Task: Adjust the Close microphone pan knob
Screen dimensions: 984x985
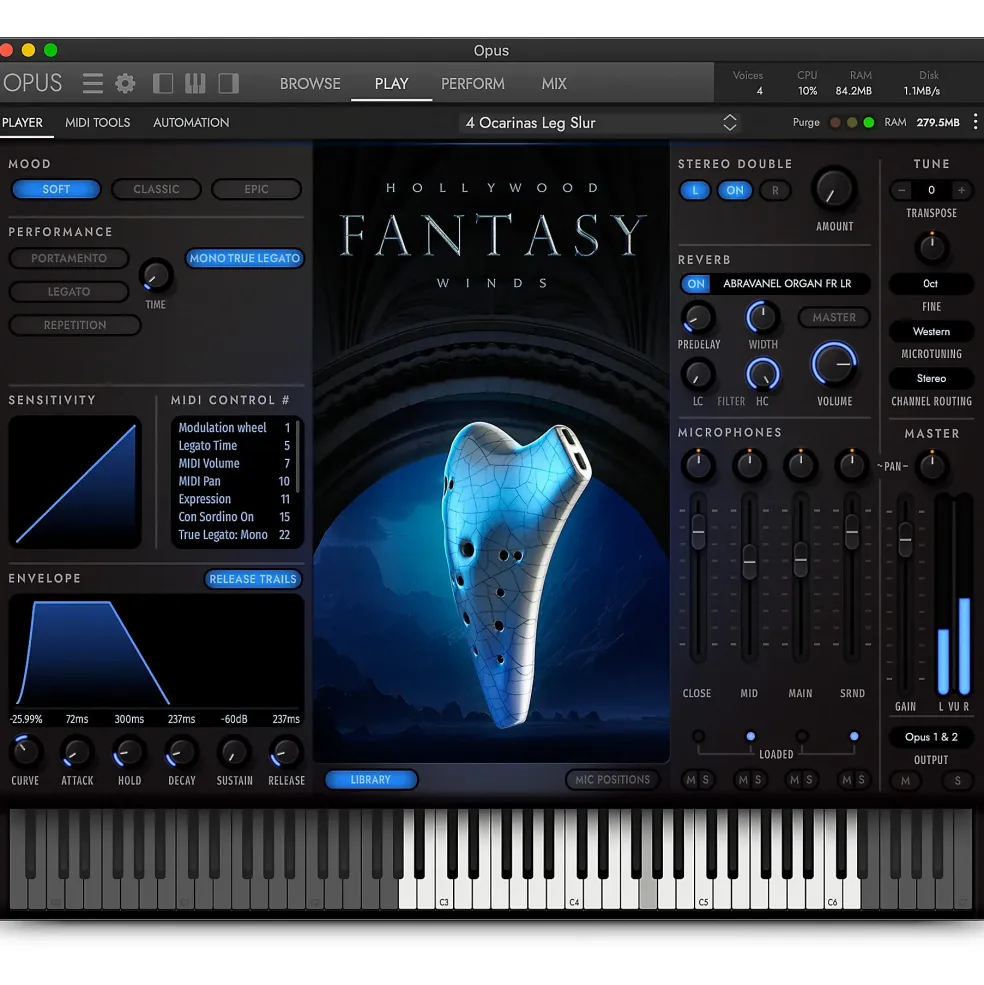Action: [x=697, y=465]
